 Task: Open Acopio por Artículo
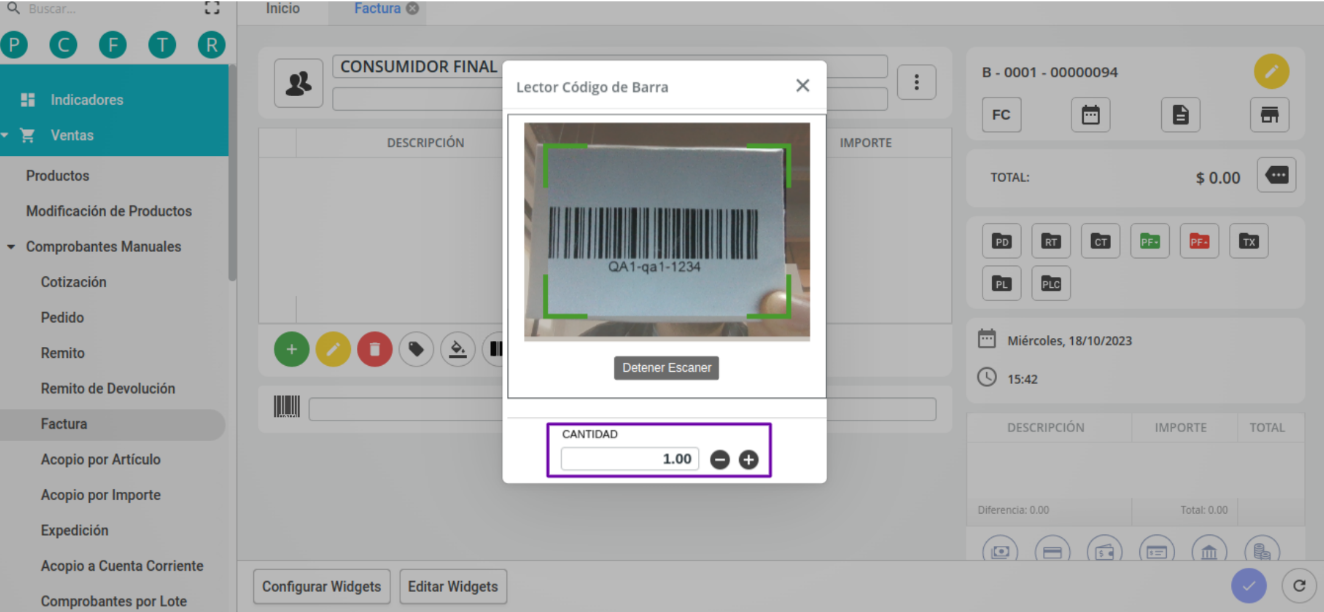[100, 460]
